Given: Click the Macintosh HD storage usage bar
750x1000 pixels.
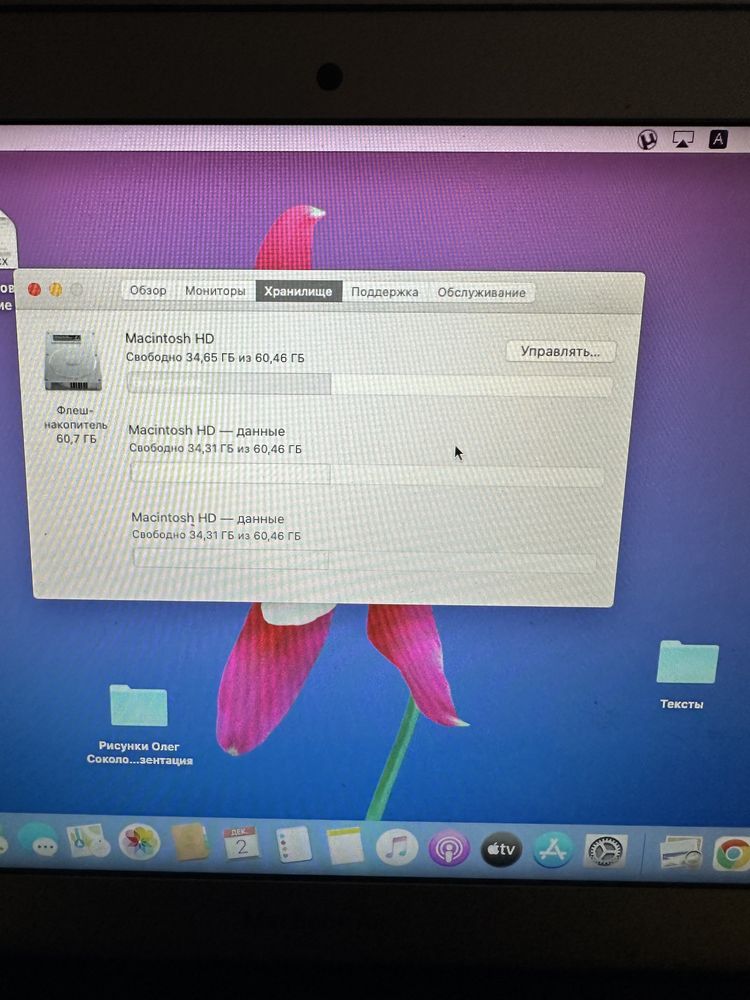Looking at the screenshot, I should 369,385.
